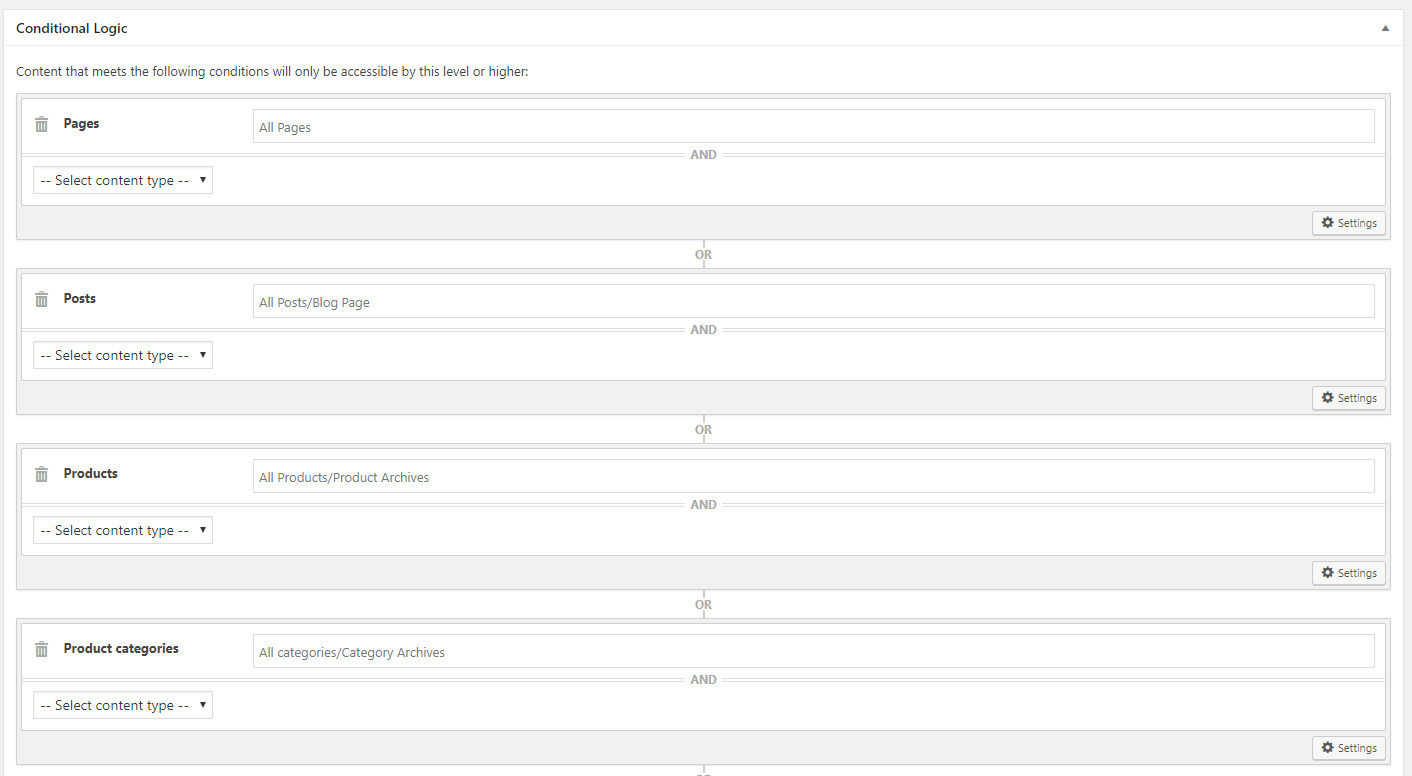The height and width of the screenshot is (776, 1412).
Task: Collapse the Conditional Logic panel arrow
Action: click(1385, 28)
